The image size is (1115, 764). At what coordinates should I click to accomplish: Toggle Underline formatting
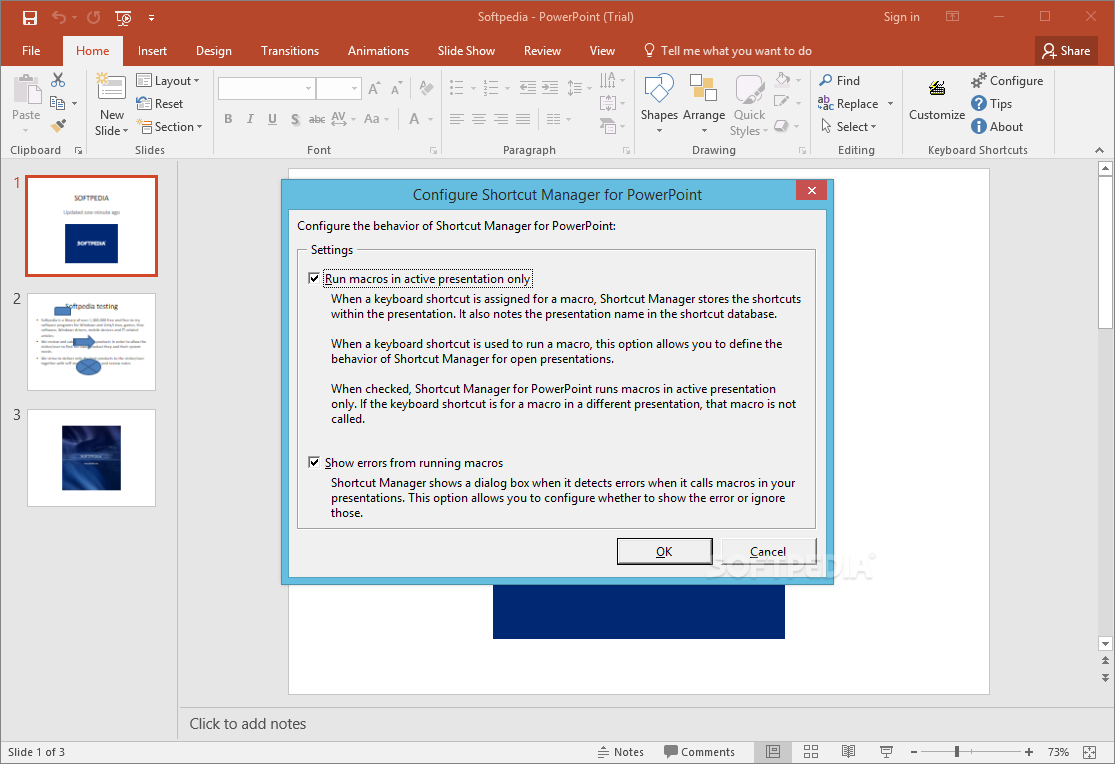[272, 119]
